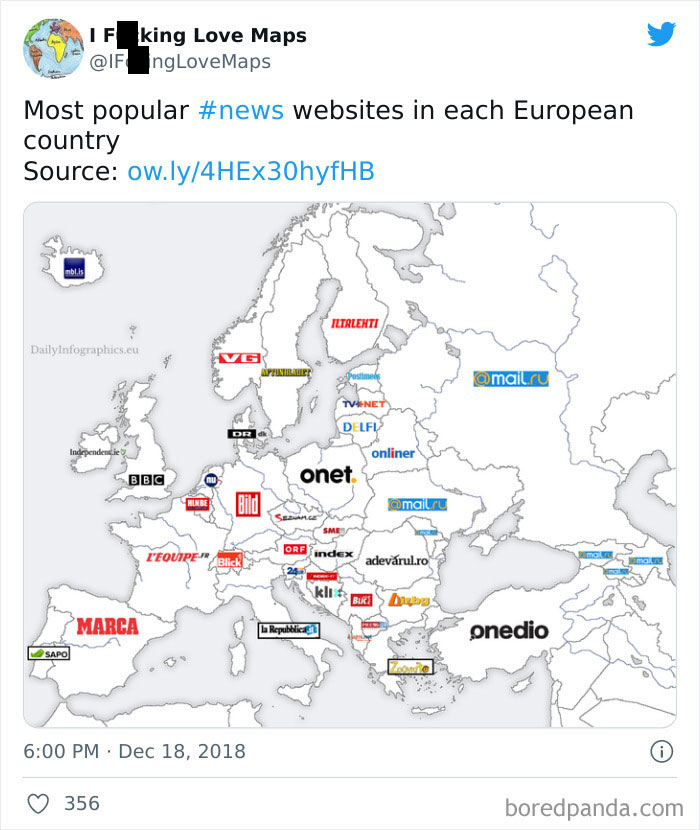Click the tweet info icon
The image size is (700, 830).
coord(661,751)
